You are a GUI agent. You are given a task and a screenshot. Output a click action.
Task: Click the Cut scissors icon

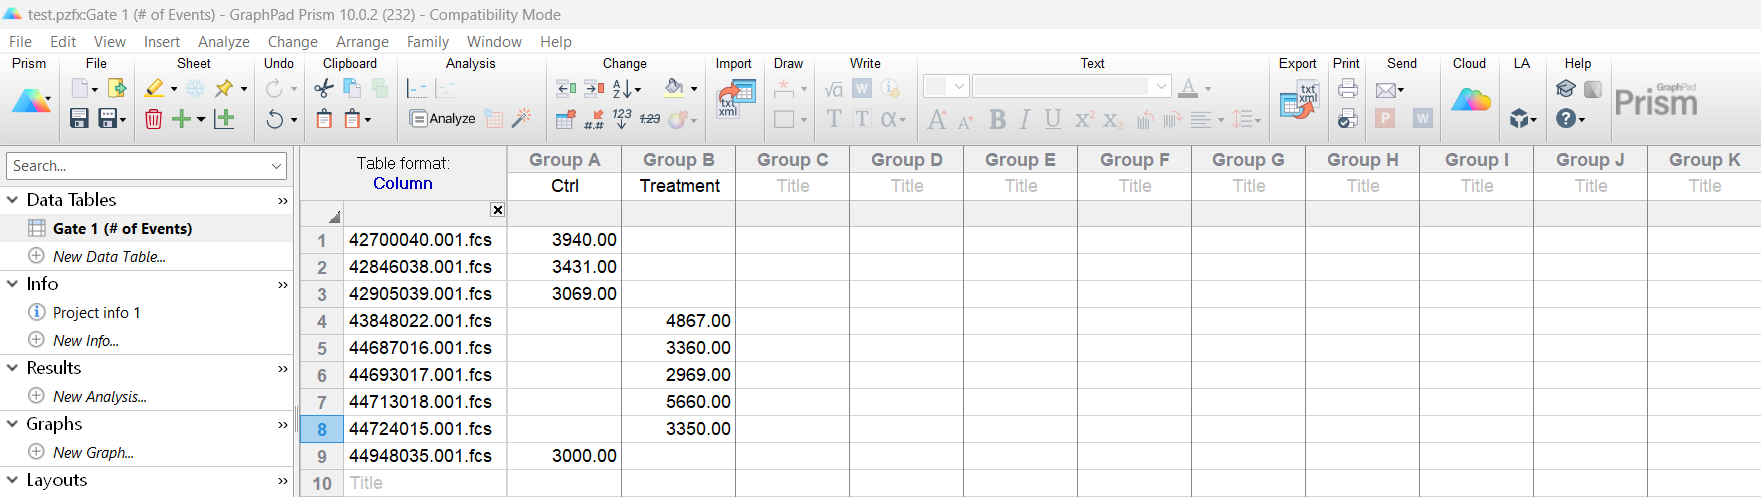point(323,89)
